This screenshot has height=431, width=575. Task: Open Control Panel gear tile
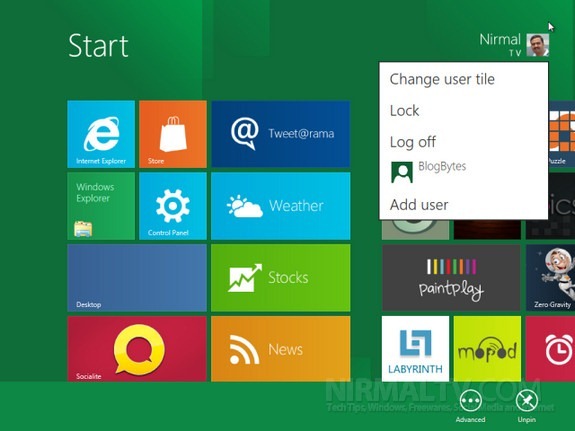click(x=173, y=206)
